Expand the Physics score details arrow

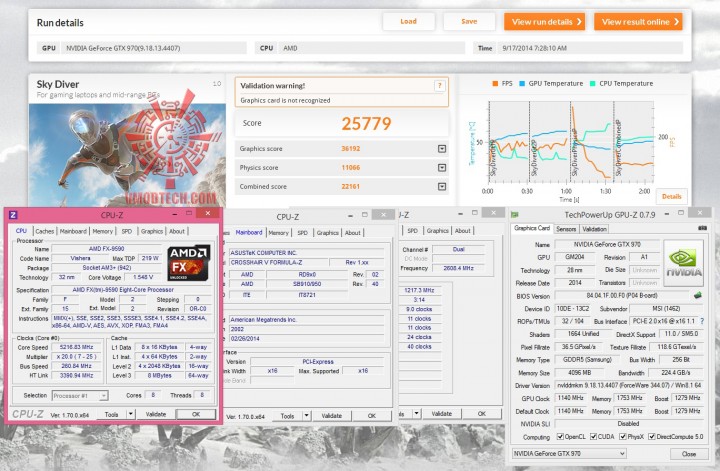coord(442,168)
